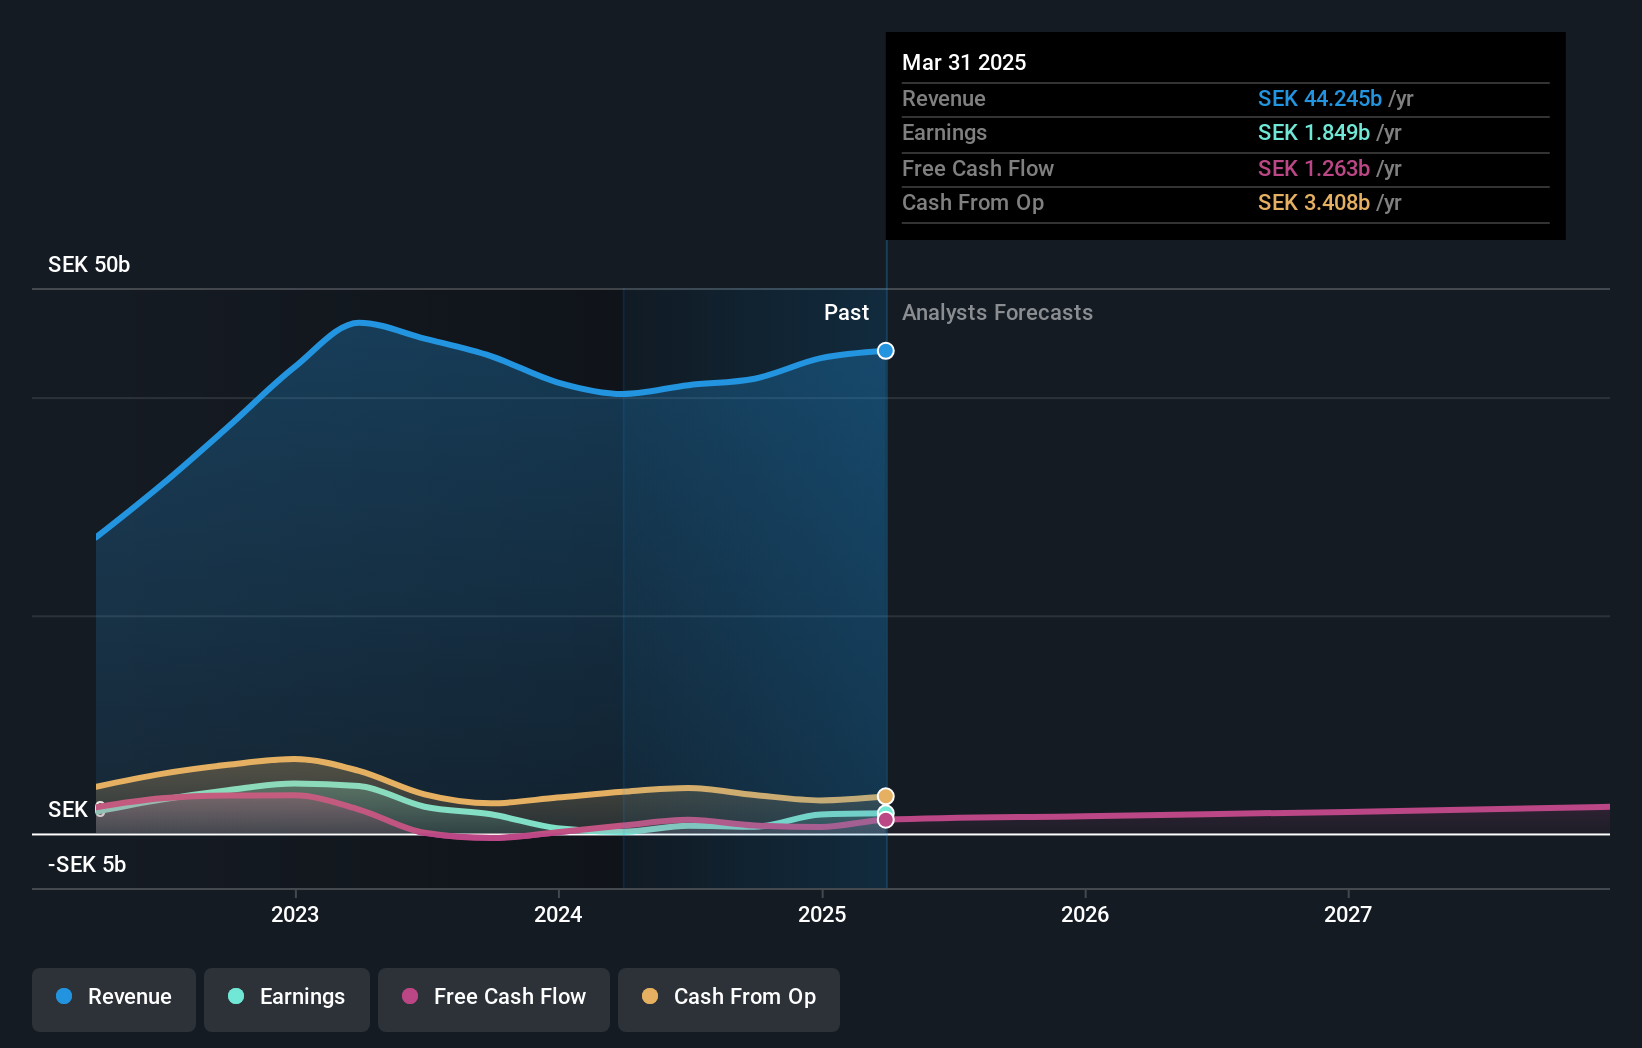Image resolution: width=1642 pixels, height=1048 pixels.
Task: Click the -SEK 5b y-axis label
Action: click(x=87, y=865)
